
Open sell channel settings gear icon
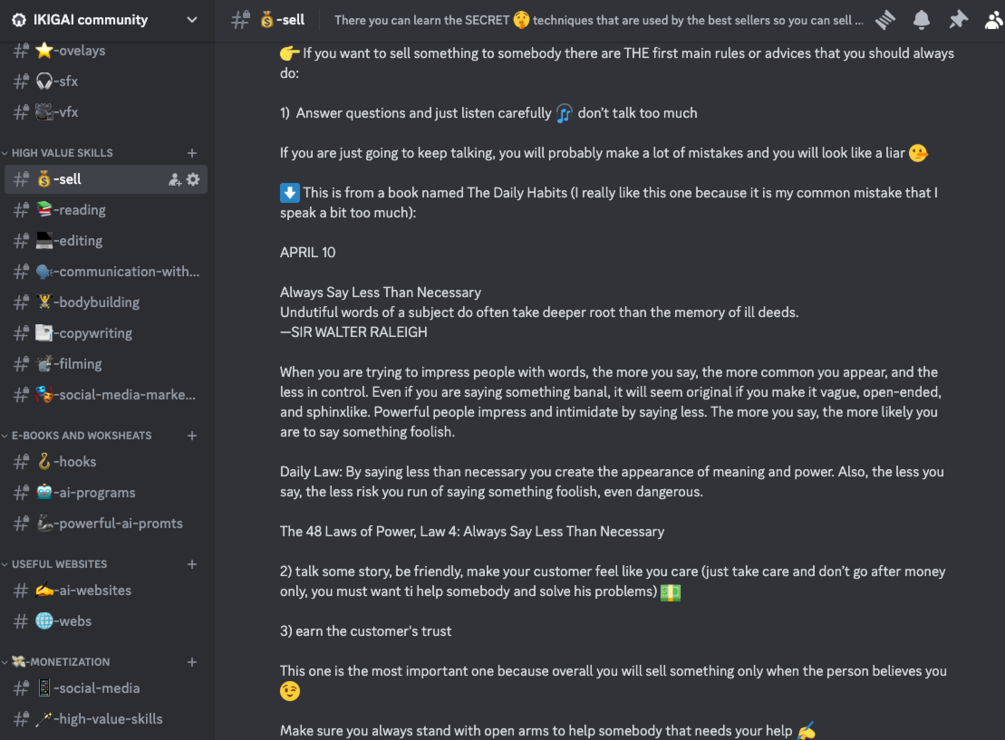(193, 180)
